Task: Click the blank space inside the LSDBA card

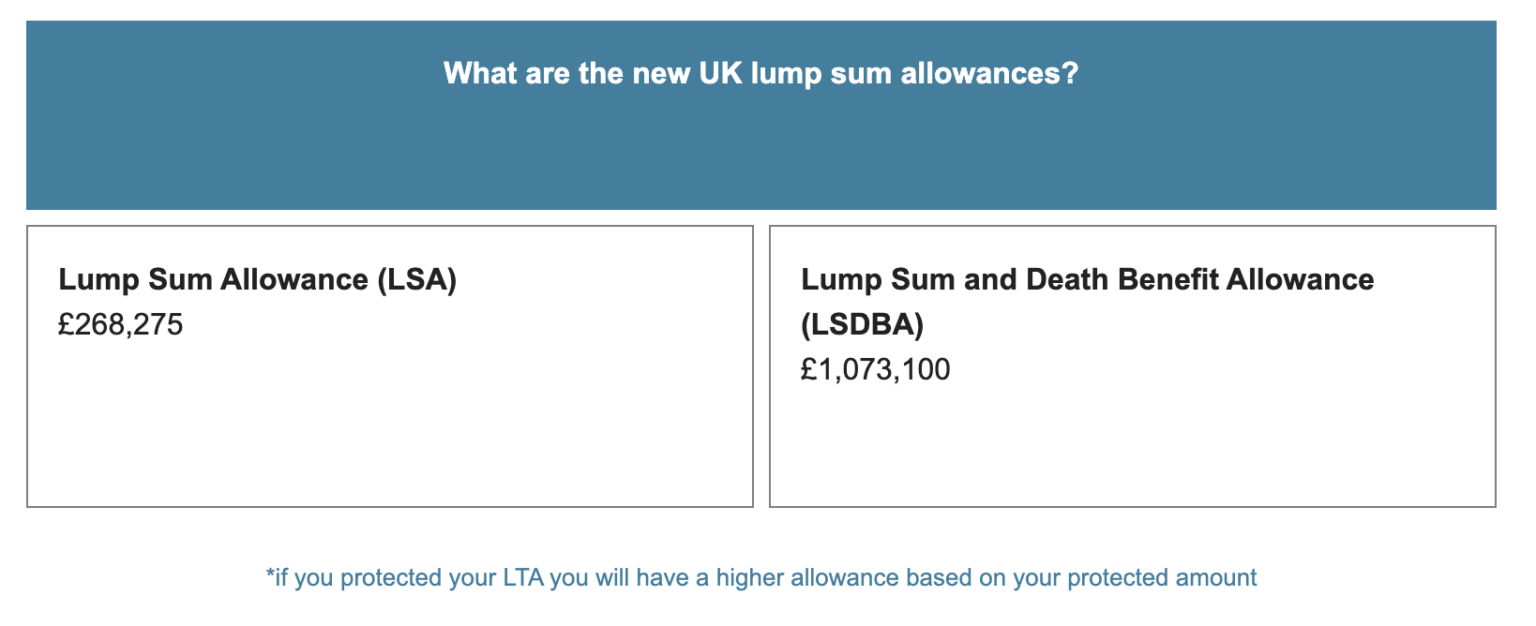Action: click(1130, 450)
